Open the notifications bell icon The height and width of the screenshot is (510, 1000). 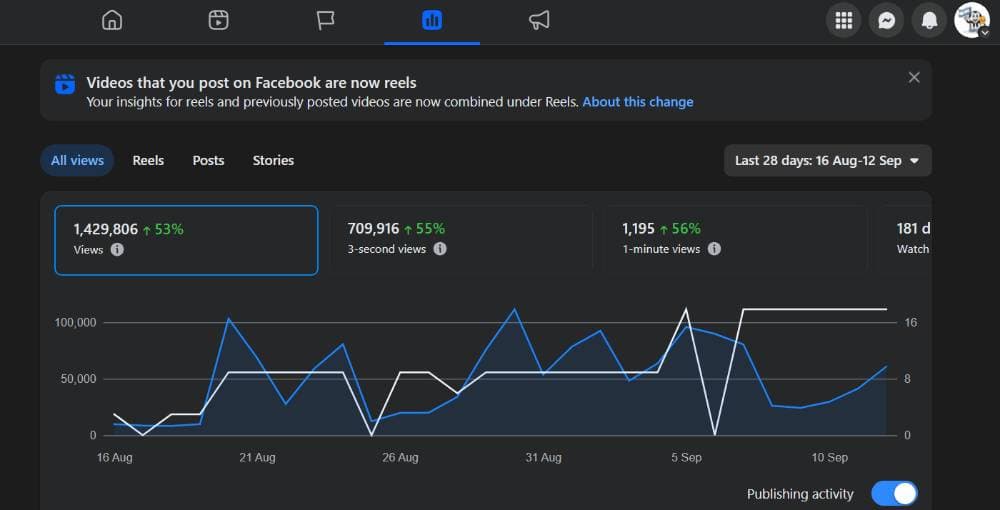(x=929, y=20)
